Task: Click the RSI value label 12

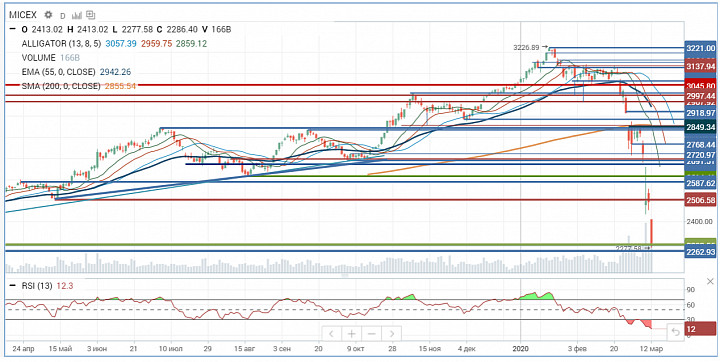Action: click(x=700, y=329)
